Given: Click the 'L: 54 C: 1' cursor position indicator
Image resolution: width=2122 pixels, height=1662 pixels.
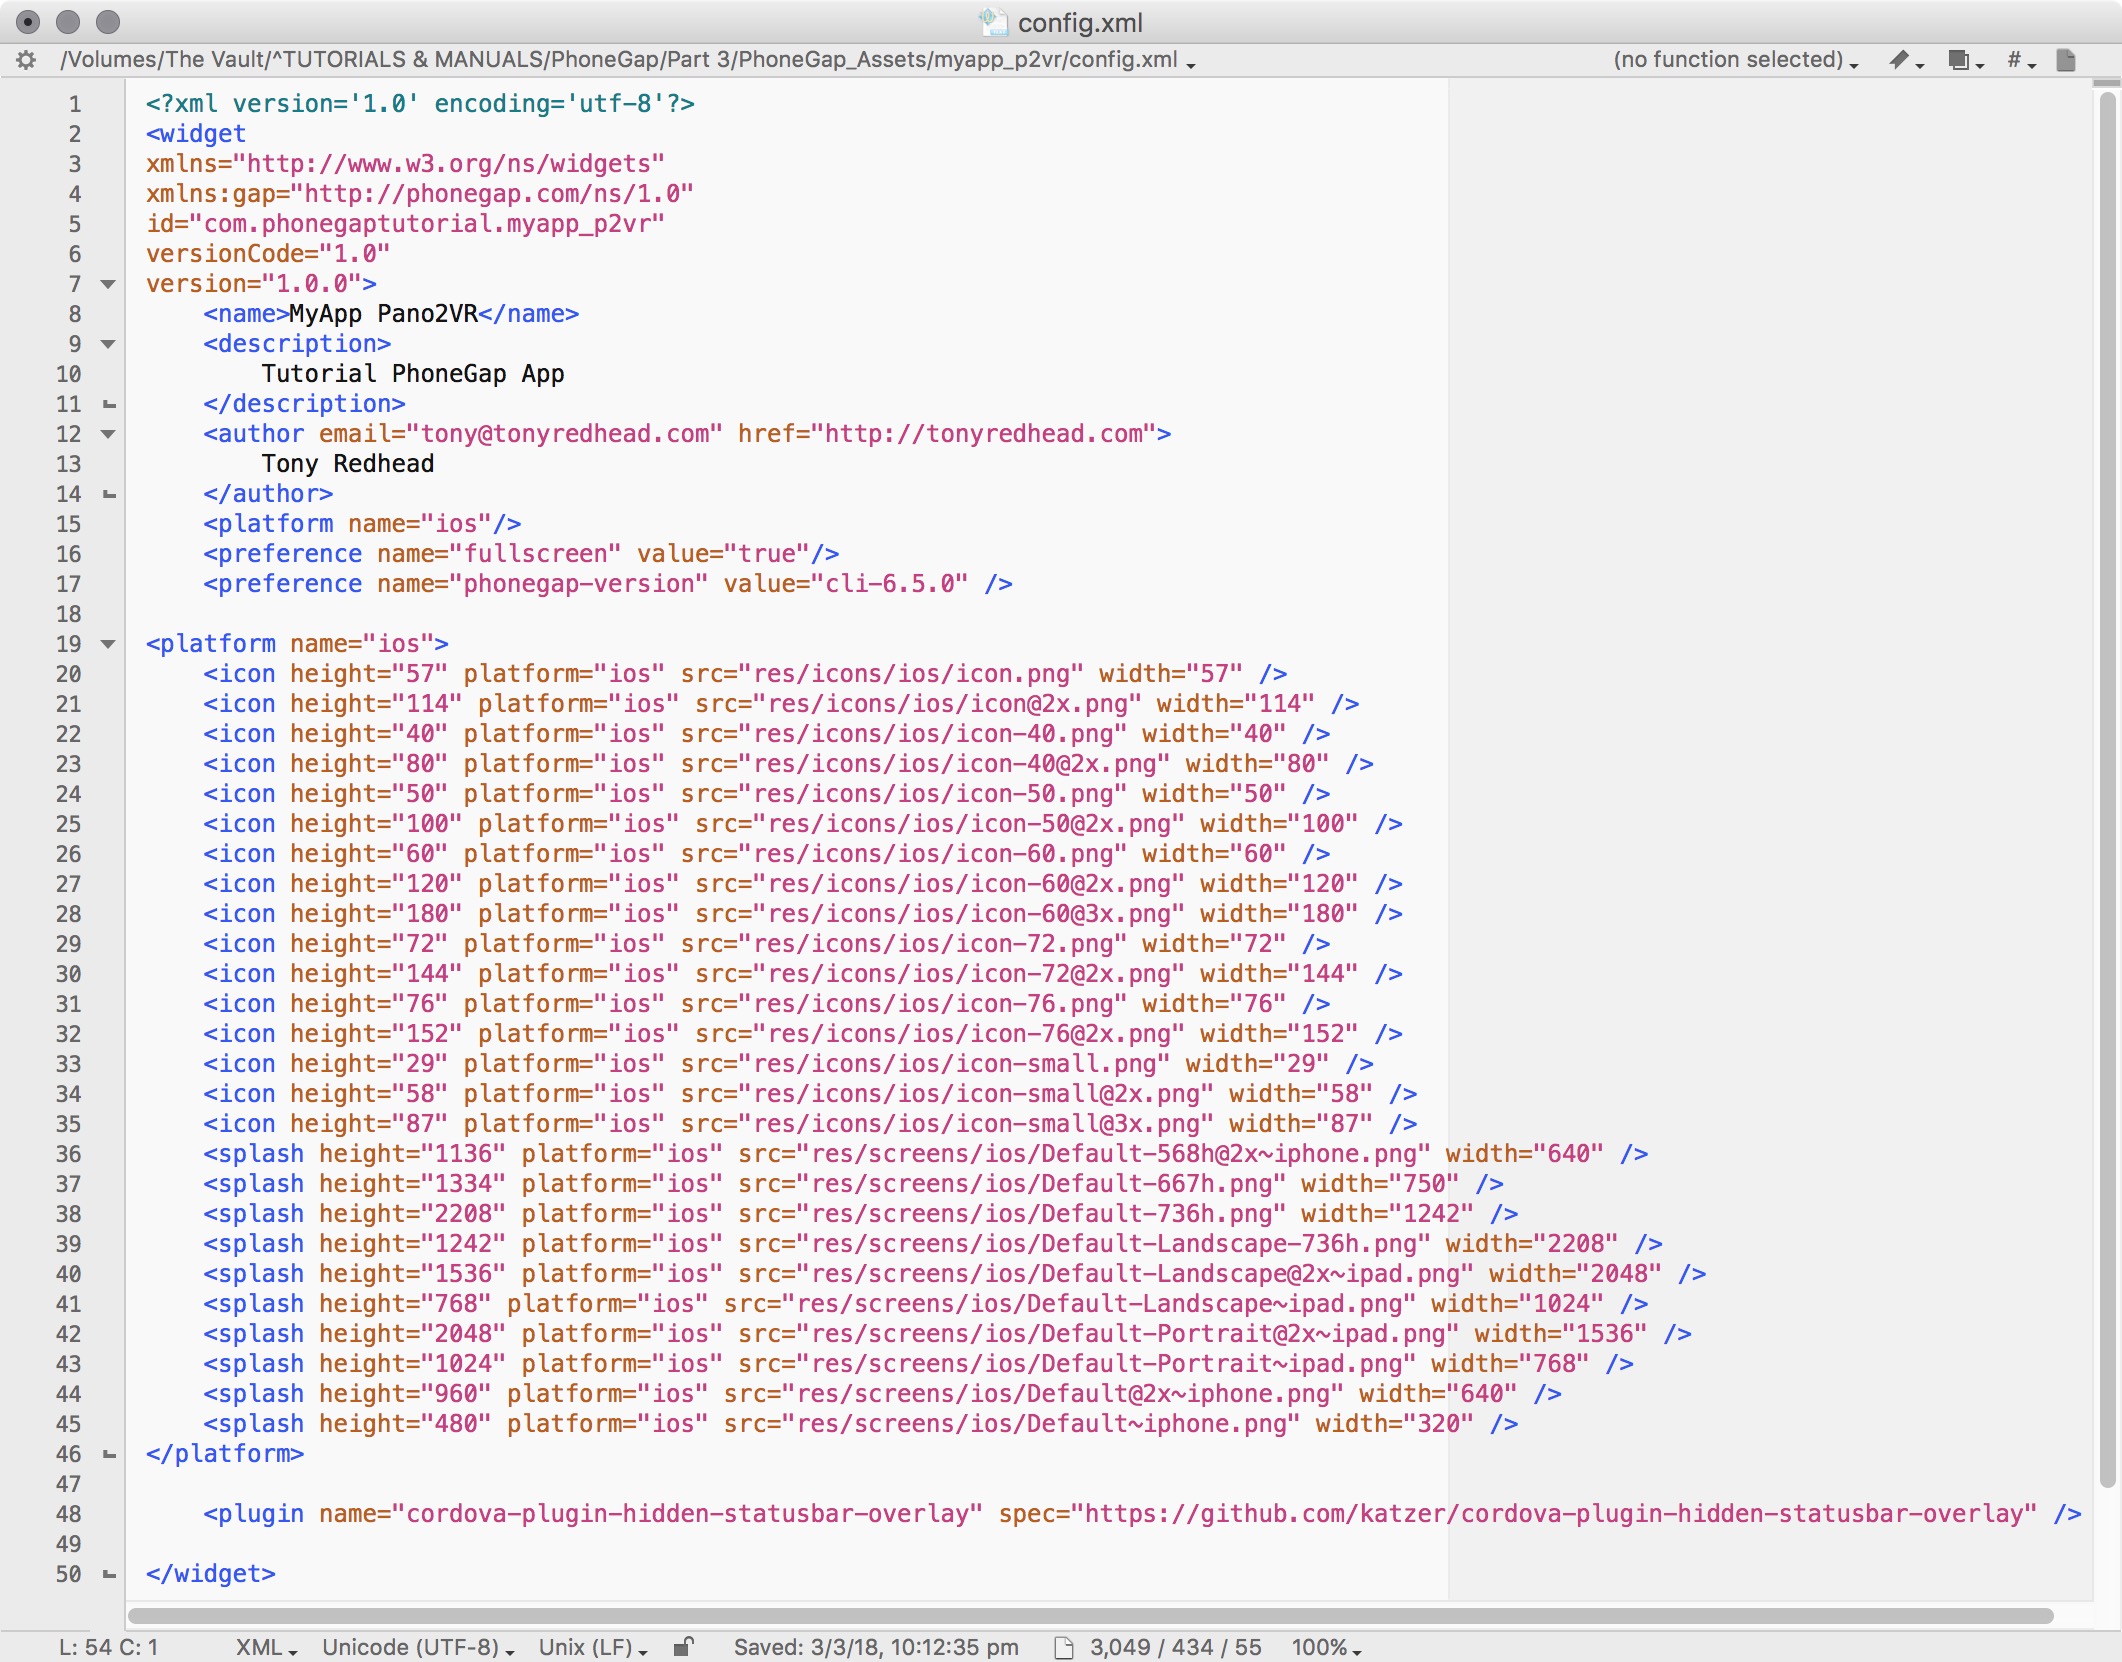Looking at the screenshot, I should click(x=108, y=1647).
